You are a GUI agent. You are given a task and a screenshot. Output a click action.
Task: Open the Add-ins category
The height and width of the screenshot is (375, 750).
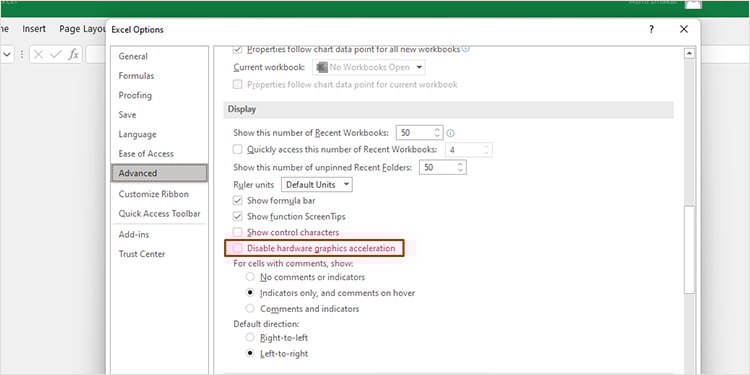pyautogui.click(x=159, y=234)
